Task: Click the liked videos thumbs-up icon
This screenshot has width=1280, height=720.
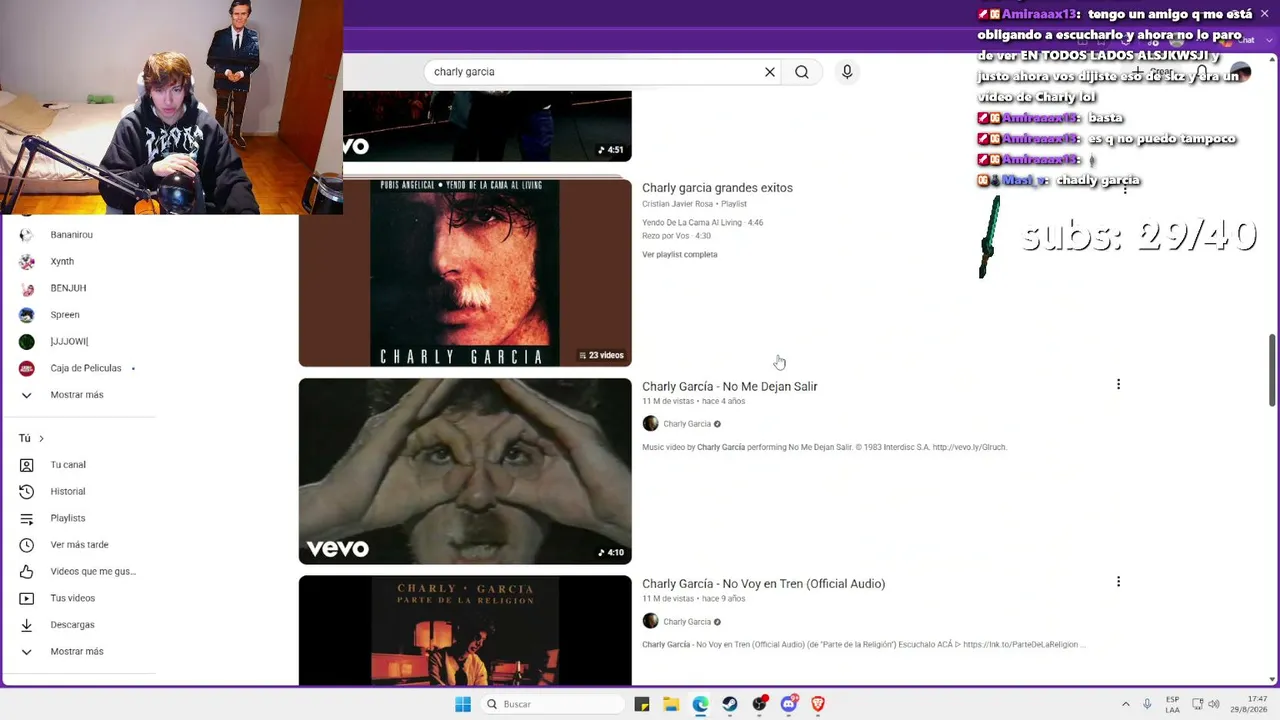Action: [x=27, y=572]
